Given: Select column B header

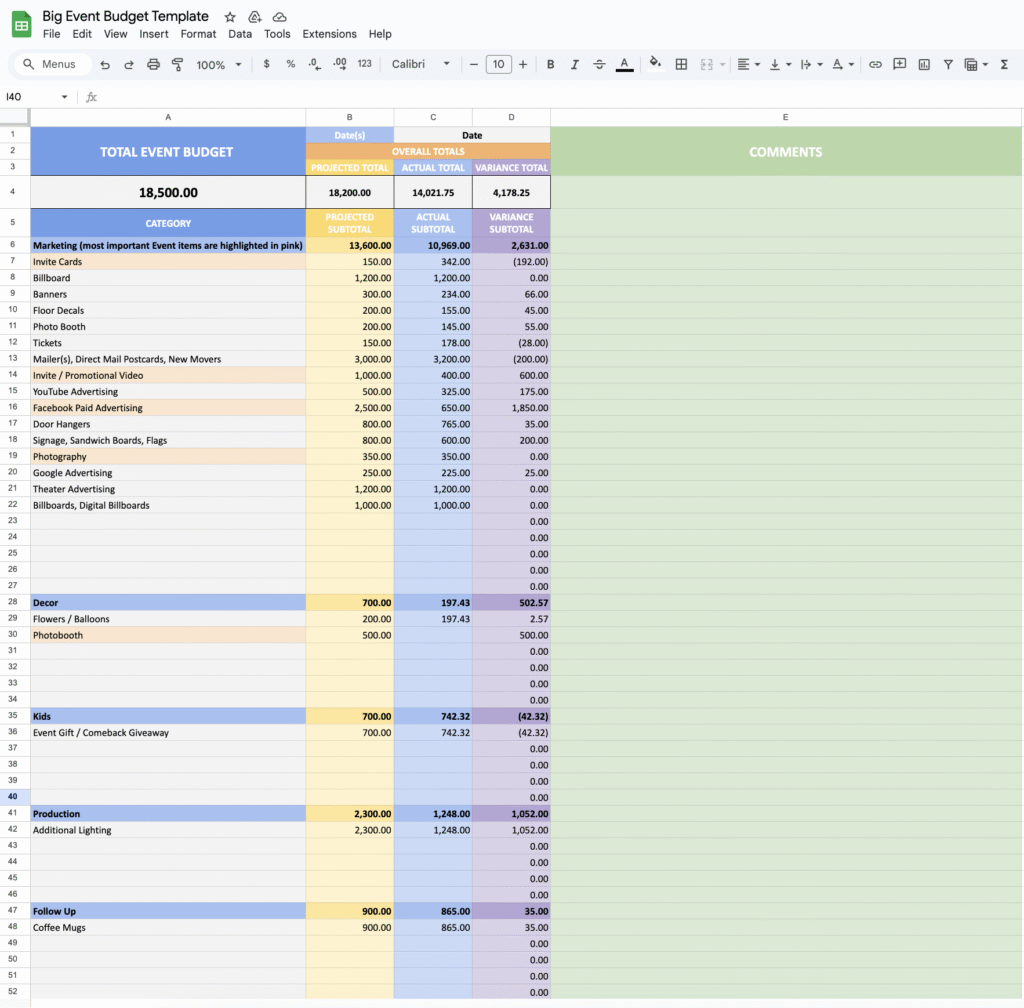Looking at the screenshot, I should [x=349, y=117].
